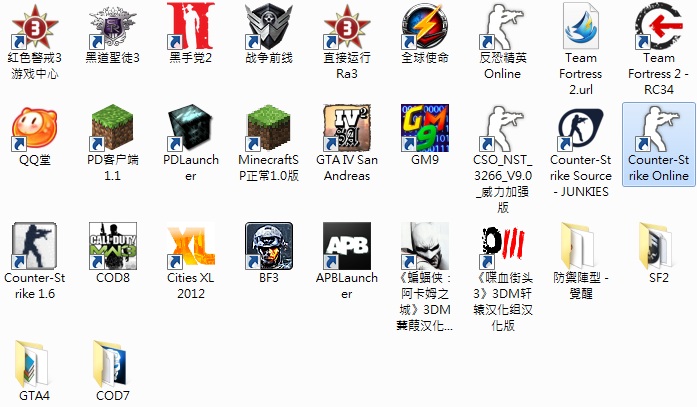Click the COD8 MW3 shortcut icon
The height and width of the screenshot is (407, 697).
[x=112, y=246]
